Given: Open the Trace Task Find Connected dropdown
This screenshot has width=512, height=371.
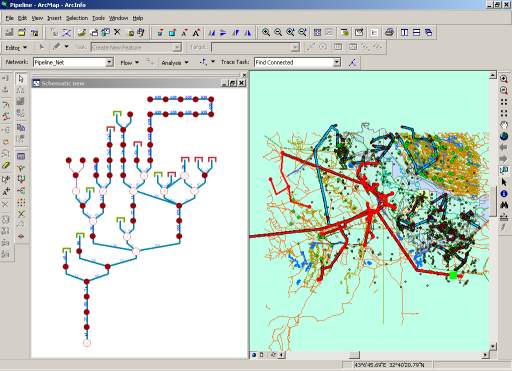Looking at the screenshot, I should [337, 62].
